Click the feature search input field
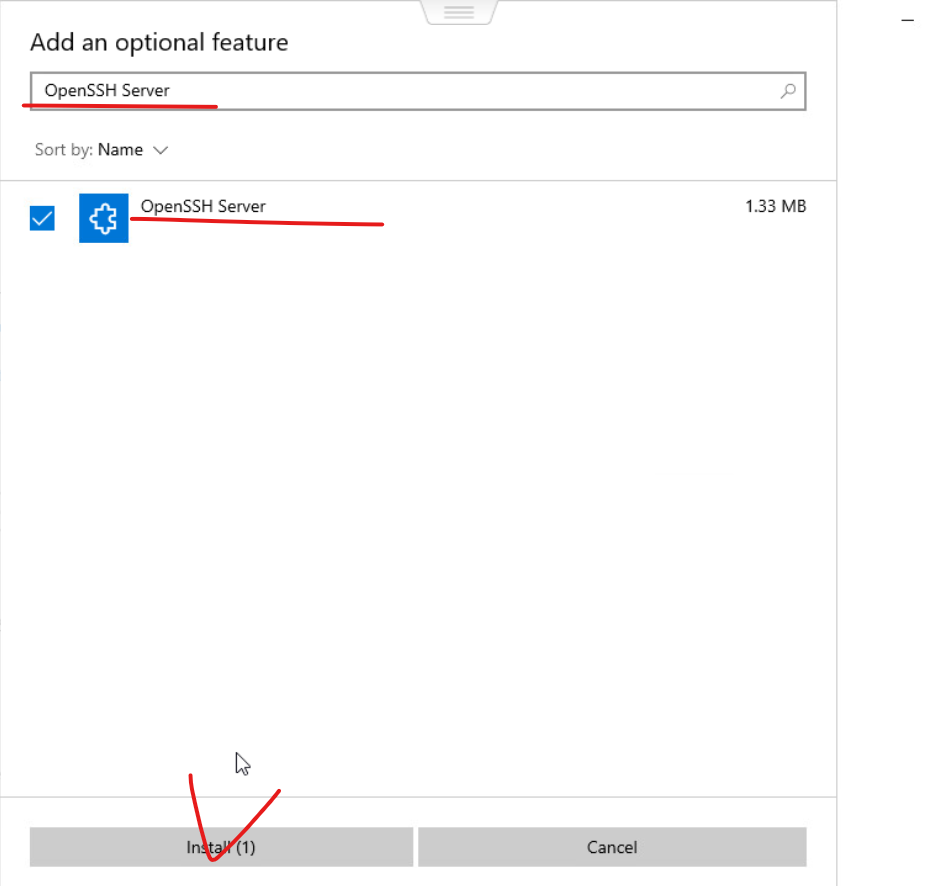Image resolution: width=932 pixels, height=886 pixels. (418, 91)
